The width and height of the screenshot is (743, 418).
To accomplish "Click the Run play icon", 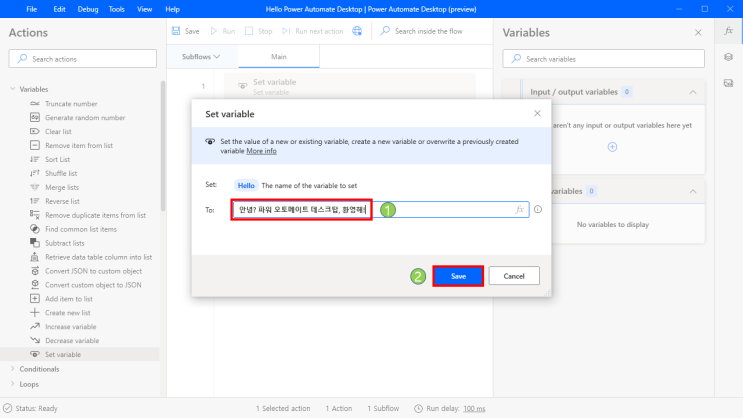I will pos(214,31).
